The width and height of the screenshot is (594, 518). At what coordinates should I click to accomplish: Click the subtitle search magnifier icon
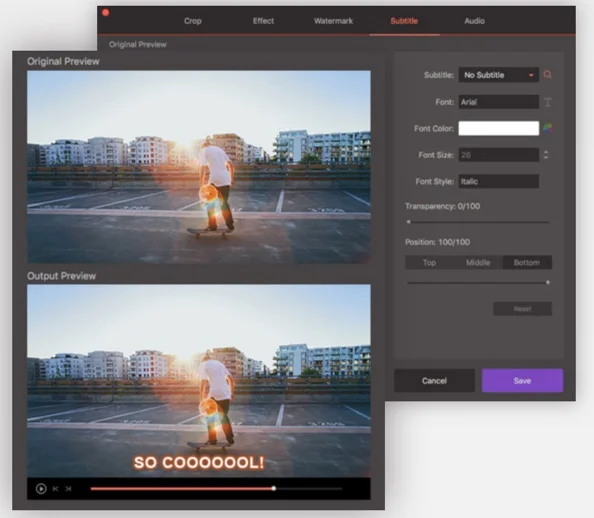pyautogui.click(x=547, y=75)
